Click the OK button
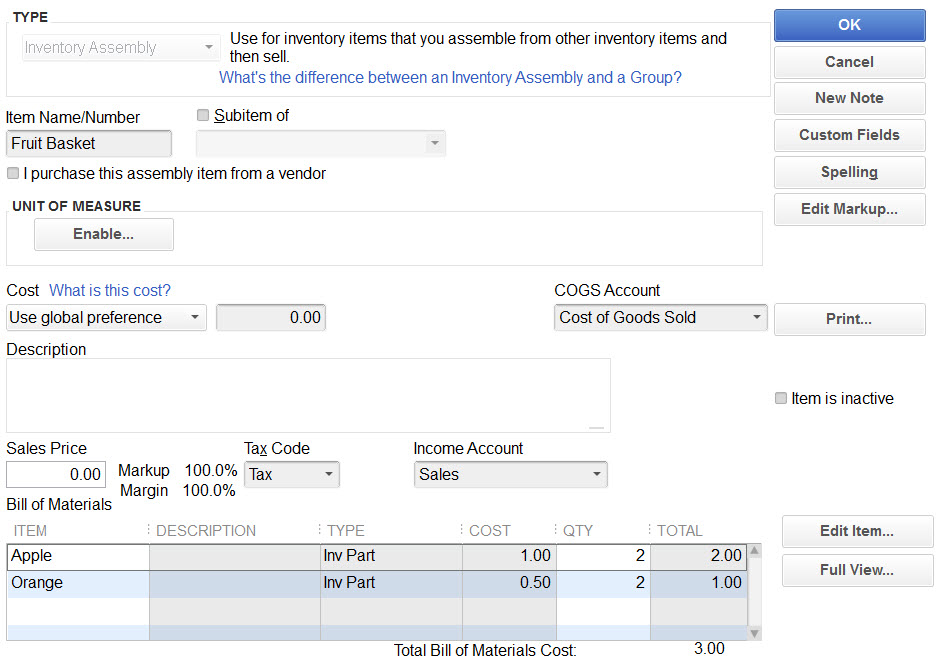The height and width of the screenshot is (663, 942). click(x=849, y=25)
